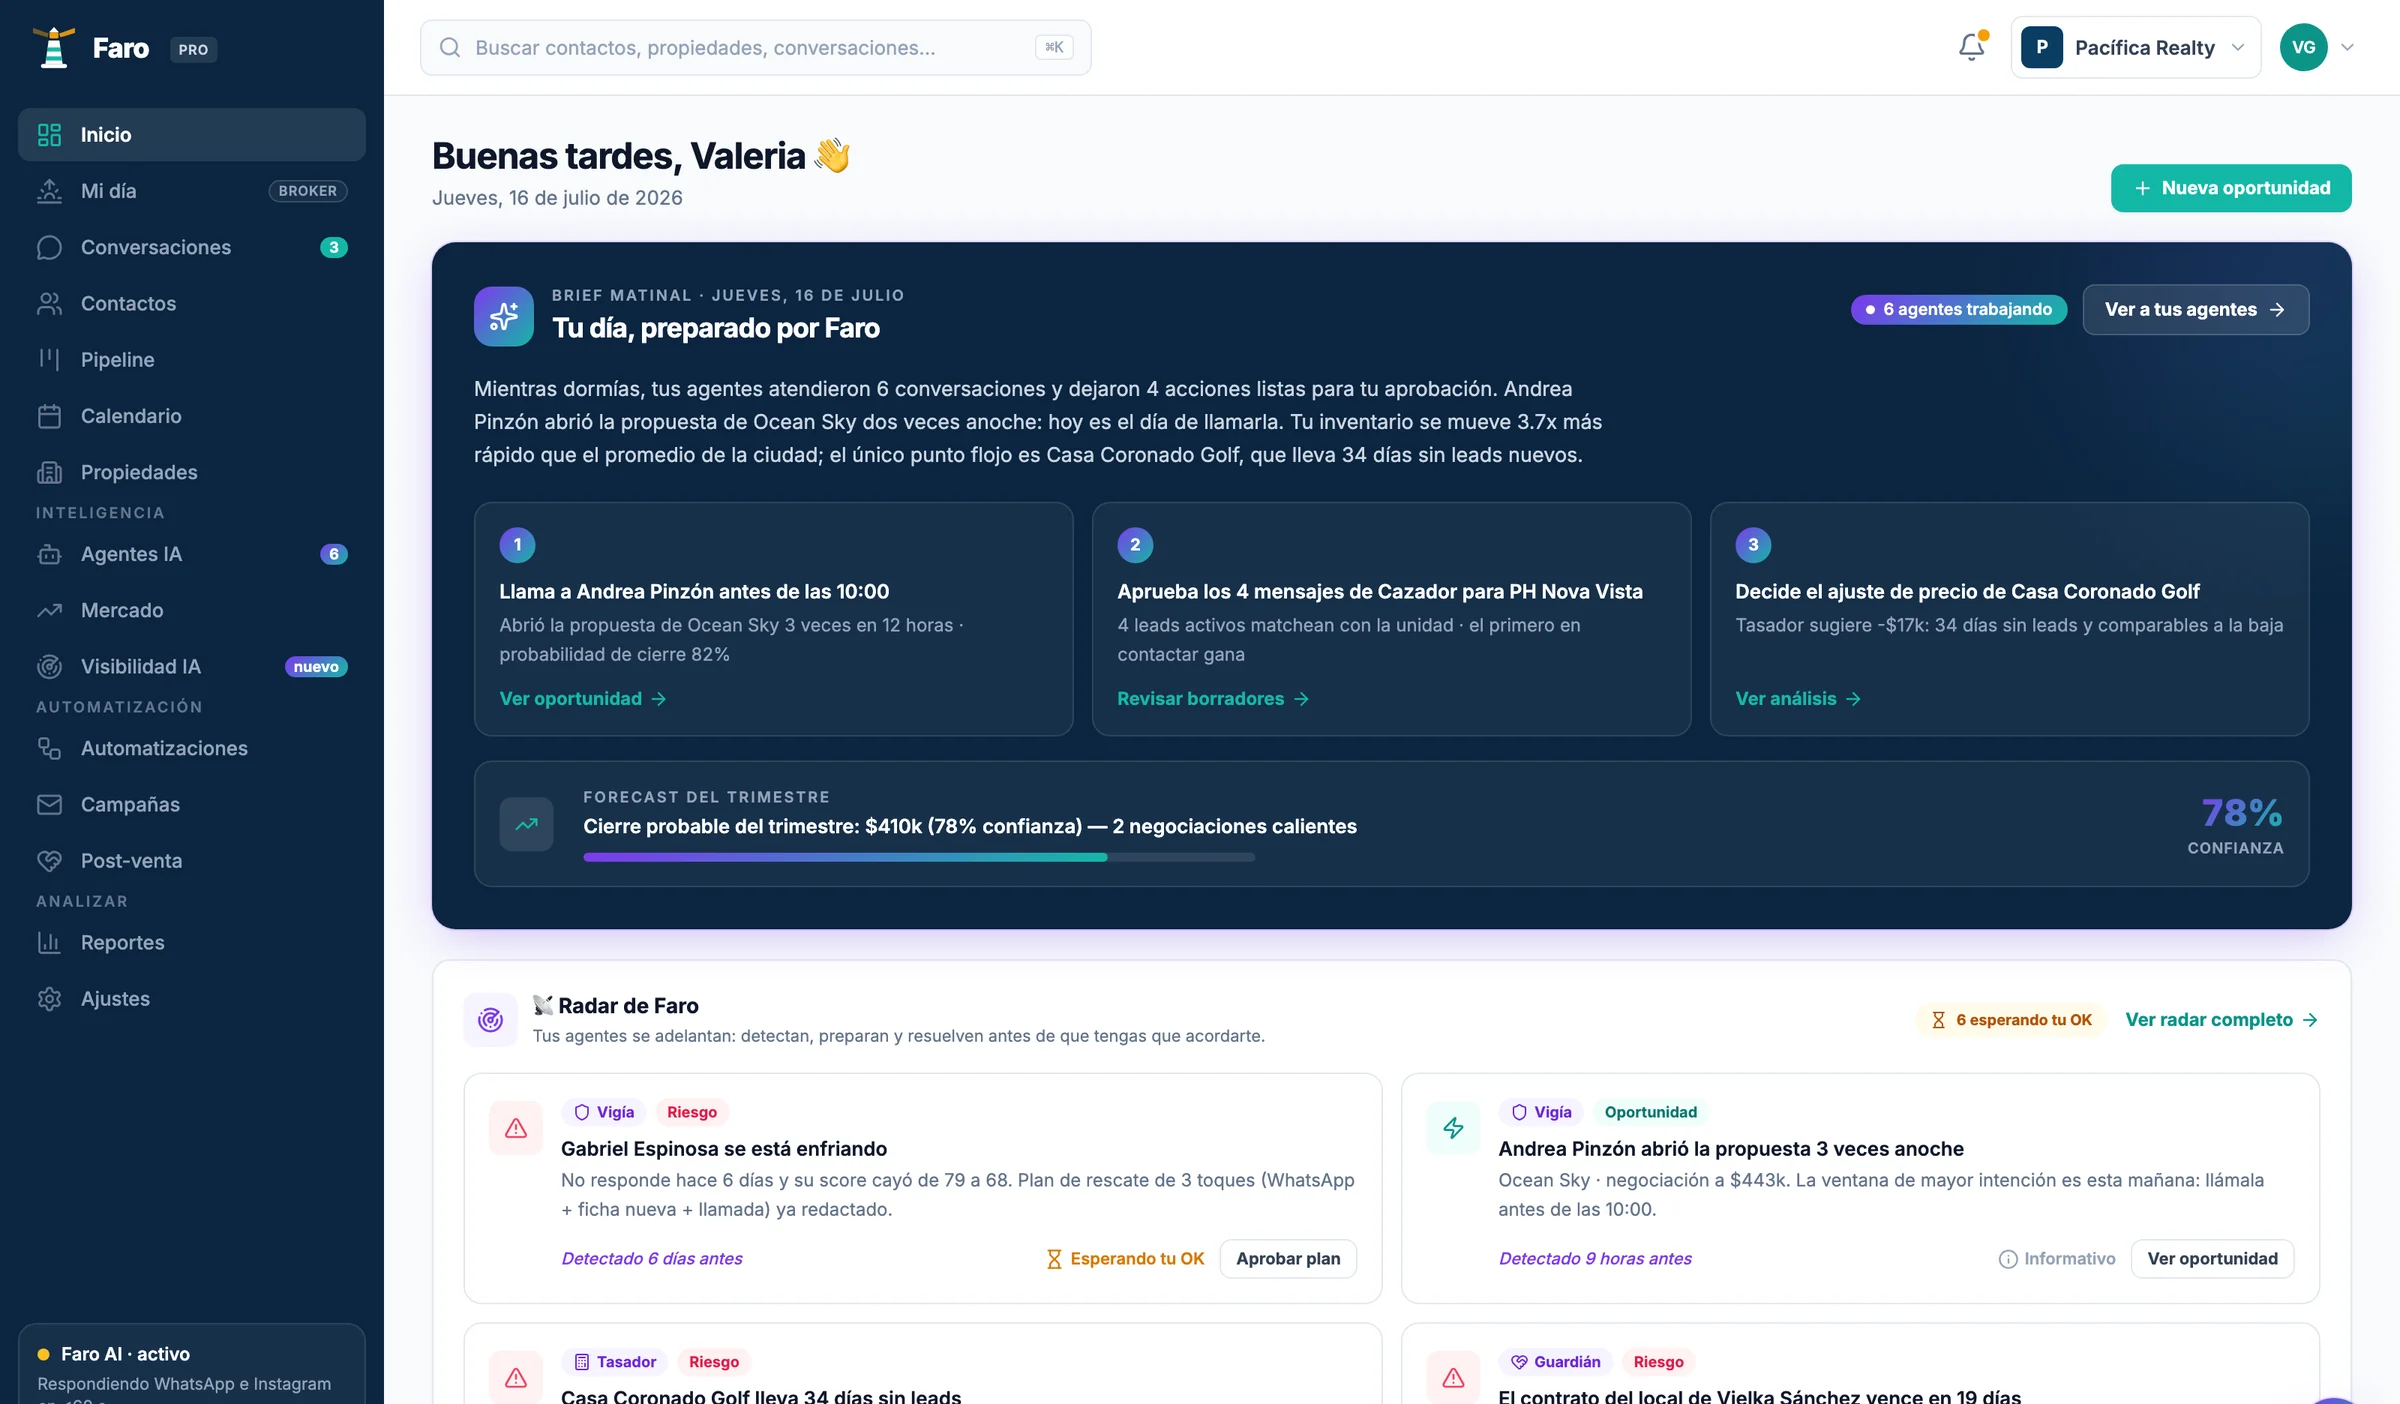
Task: Click the hourglass icon next to Esperando tu OK
Action: tap(1054, 1259)
